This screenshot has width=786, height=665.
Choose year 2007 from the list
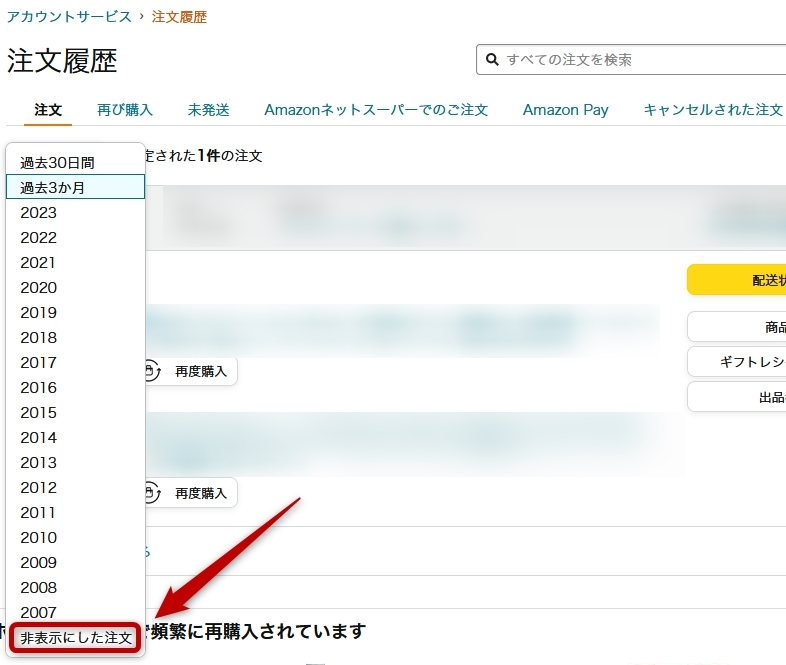point(39,612)
